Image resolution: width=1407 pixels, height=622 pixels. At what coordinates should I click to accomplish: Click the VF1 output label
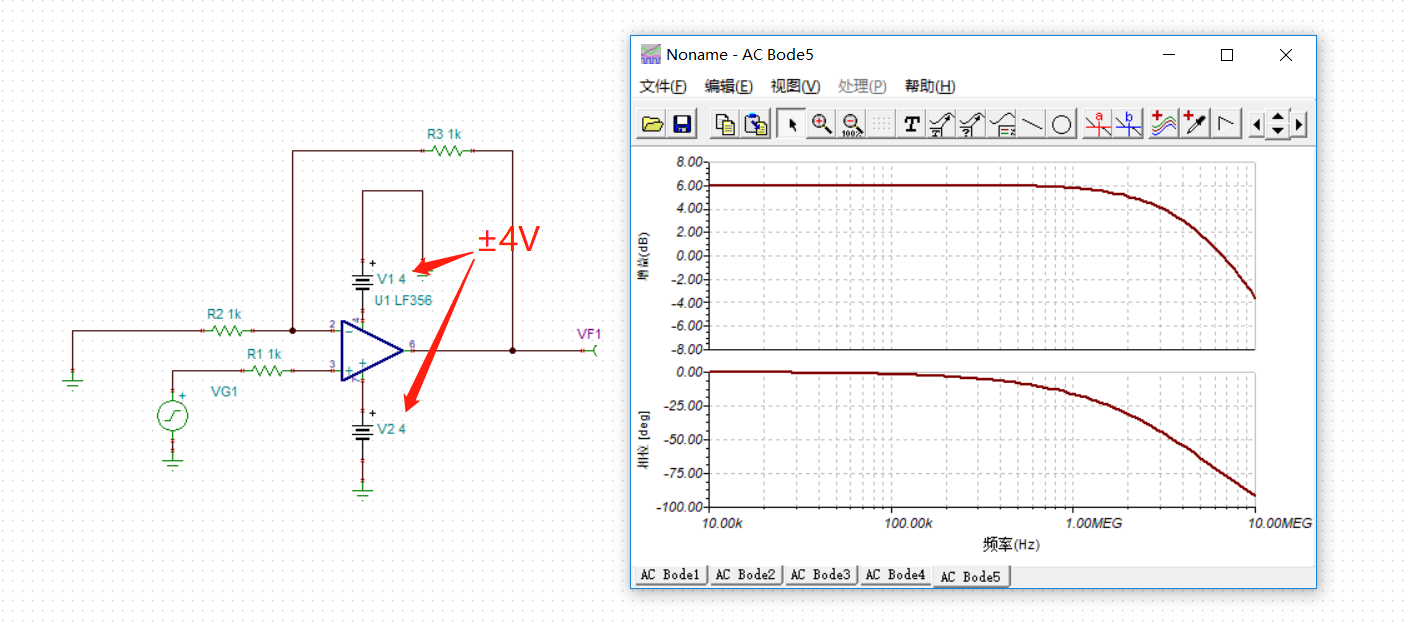click(x=590, y=333)
